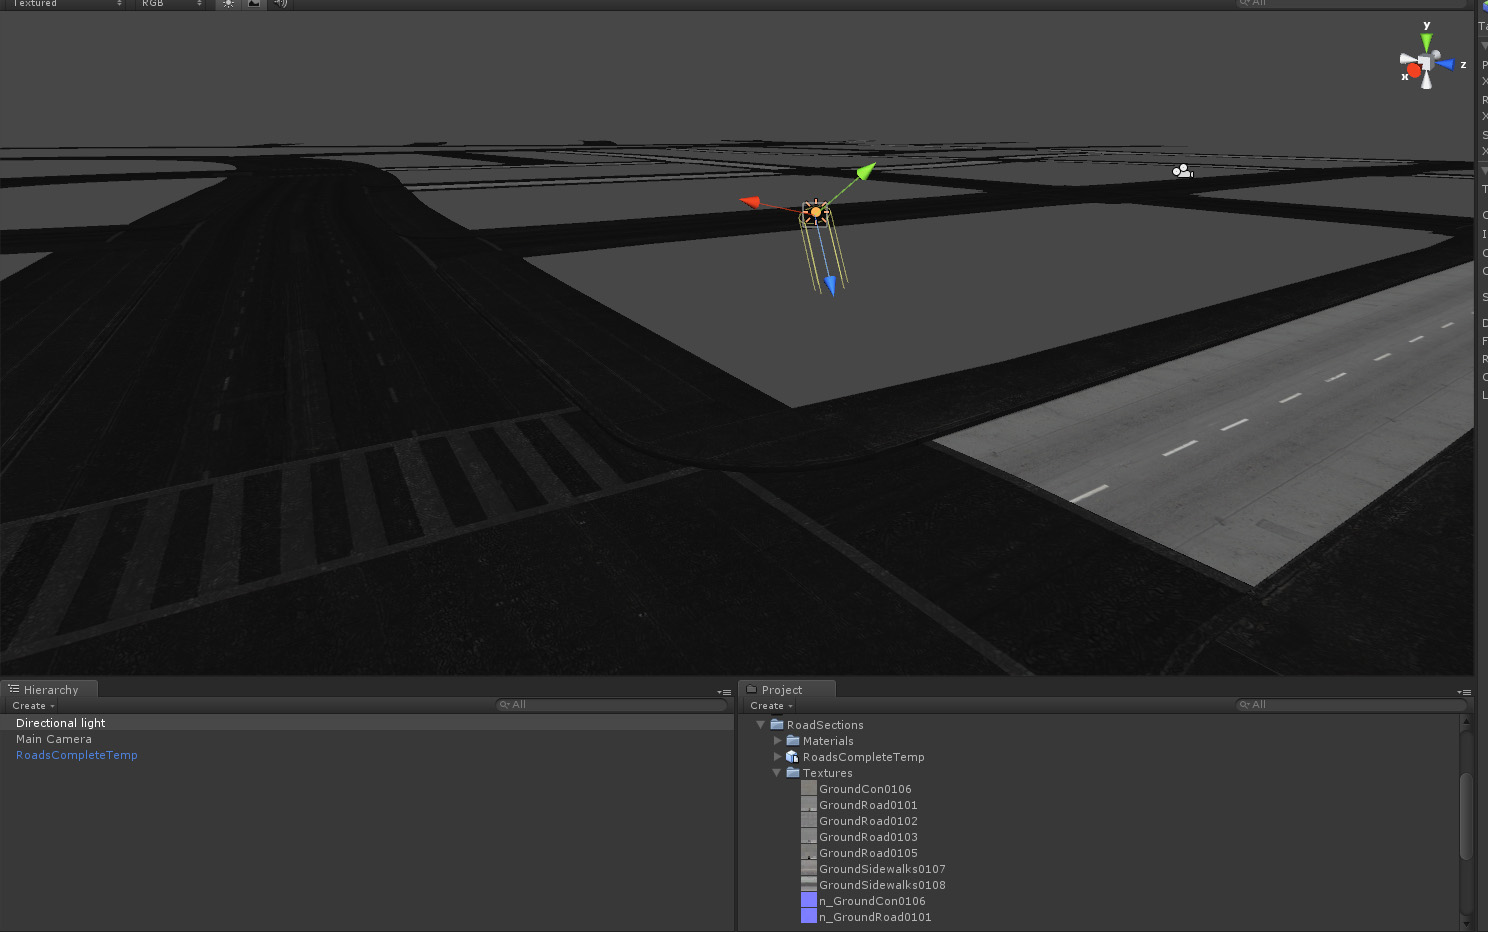Expand the Materials folder

click(x=778, y=741)
